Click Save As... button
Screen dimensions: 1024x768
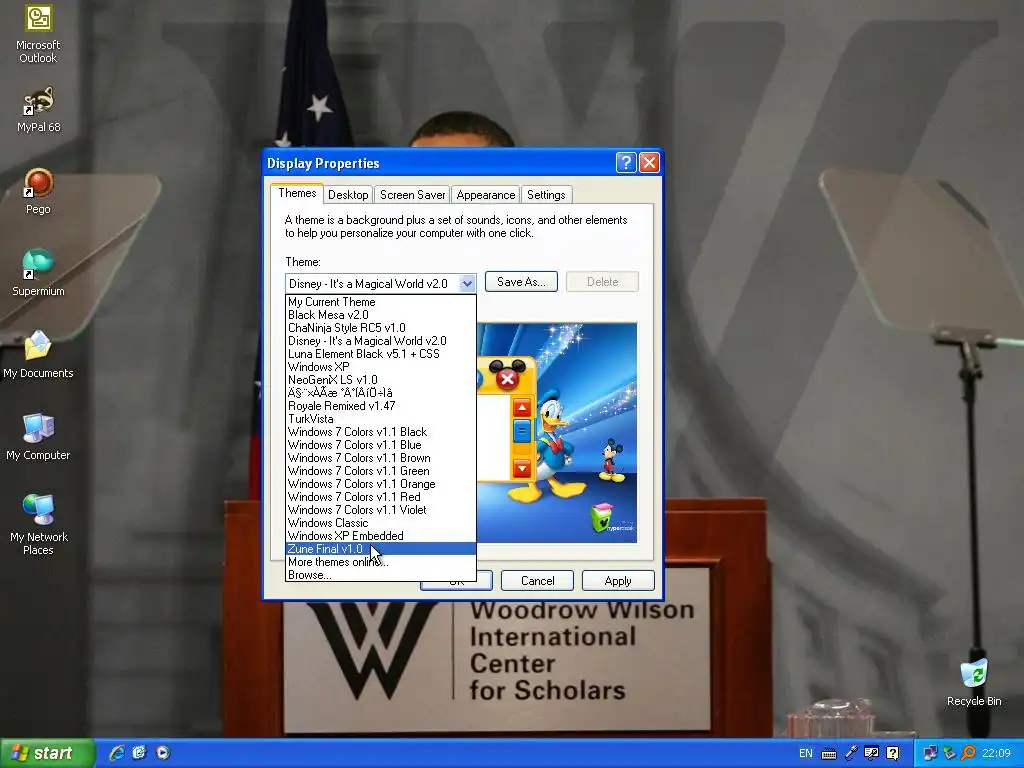[521, 281]
